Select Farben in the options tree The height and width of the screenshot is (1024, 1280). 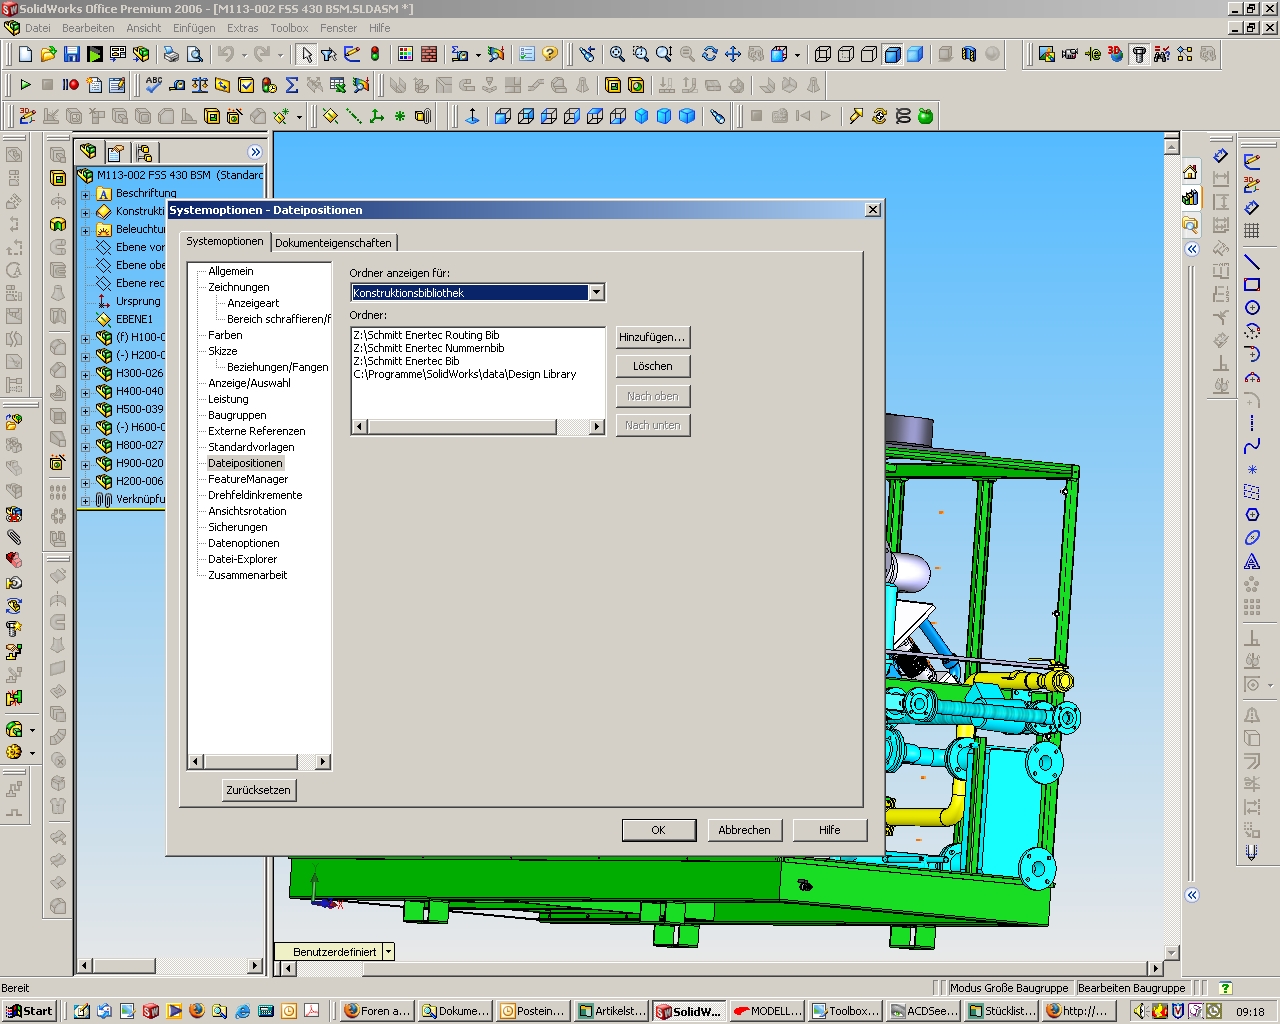[225, 335]
